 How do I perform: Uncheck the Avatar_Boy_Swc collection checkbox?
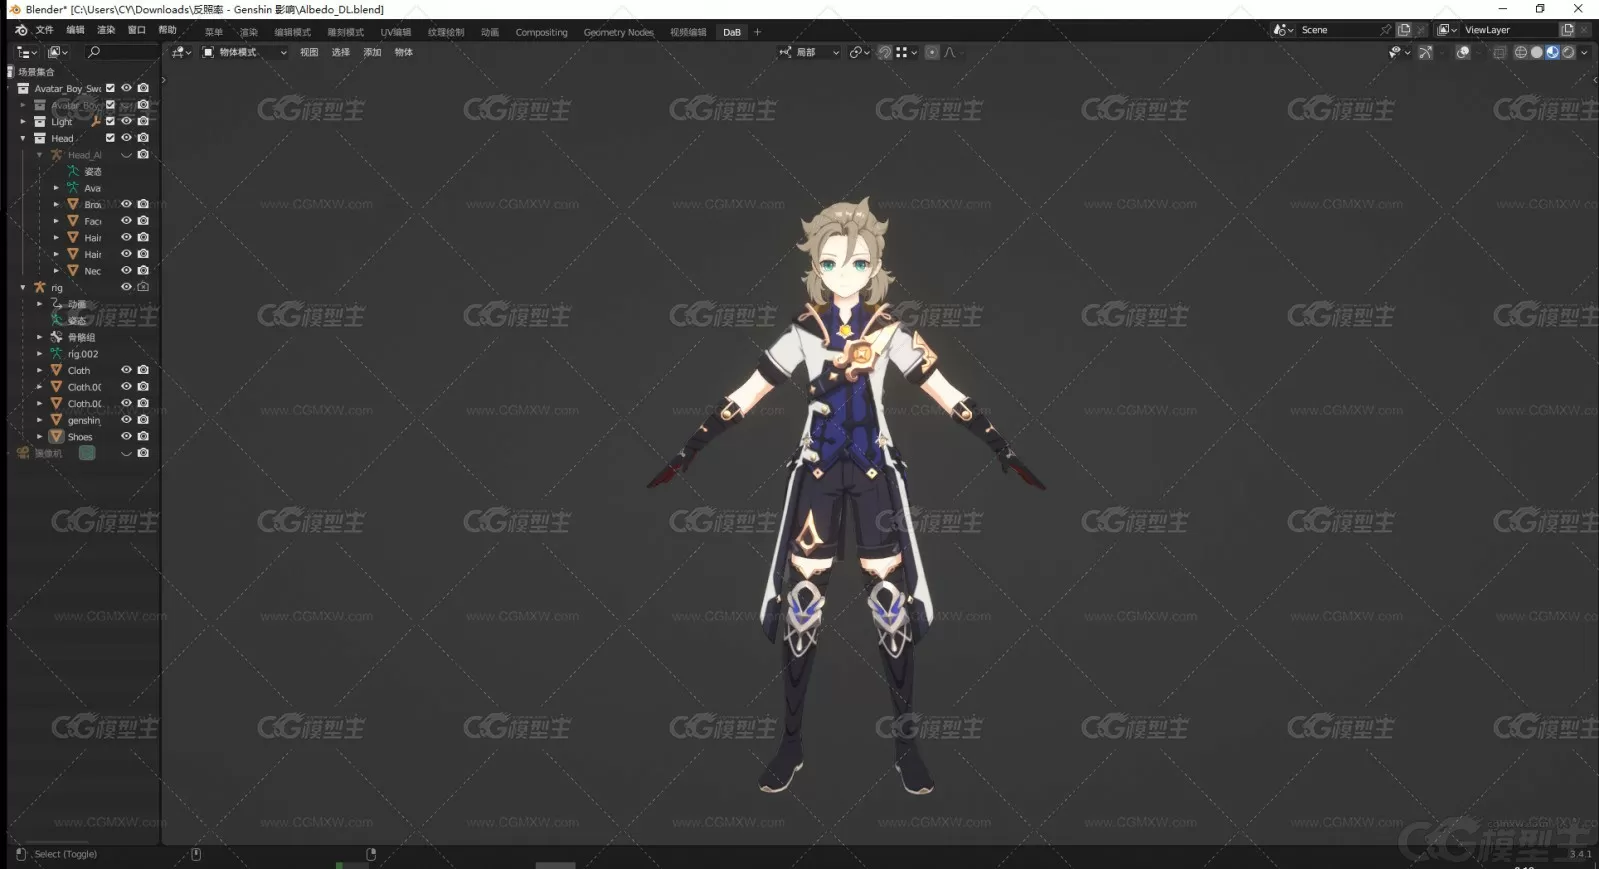[110, 88]
